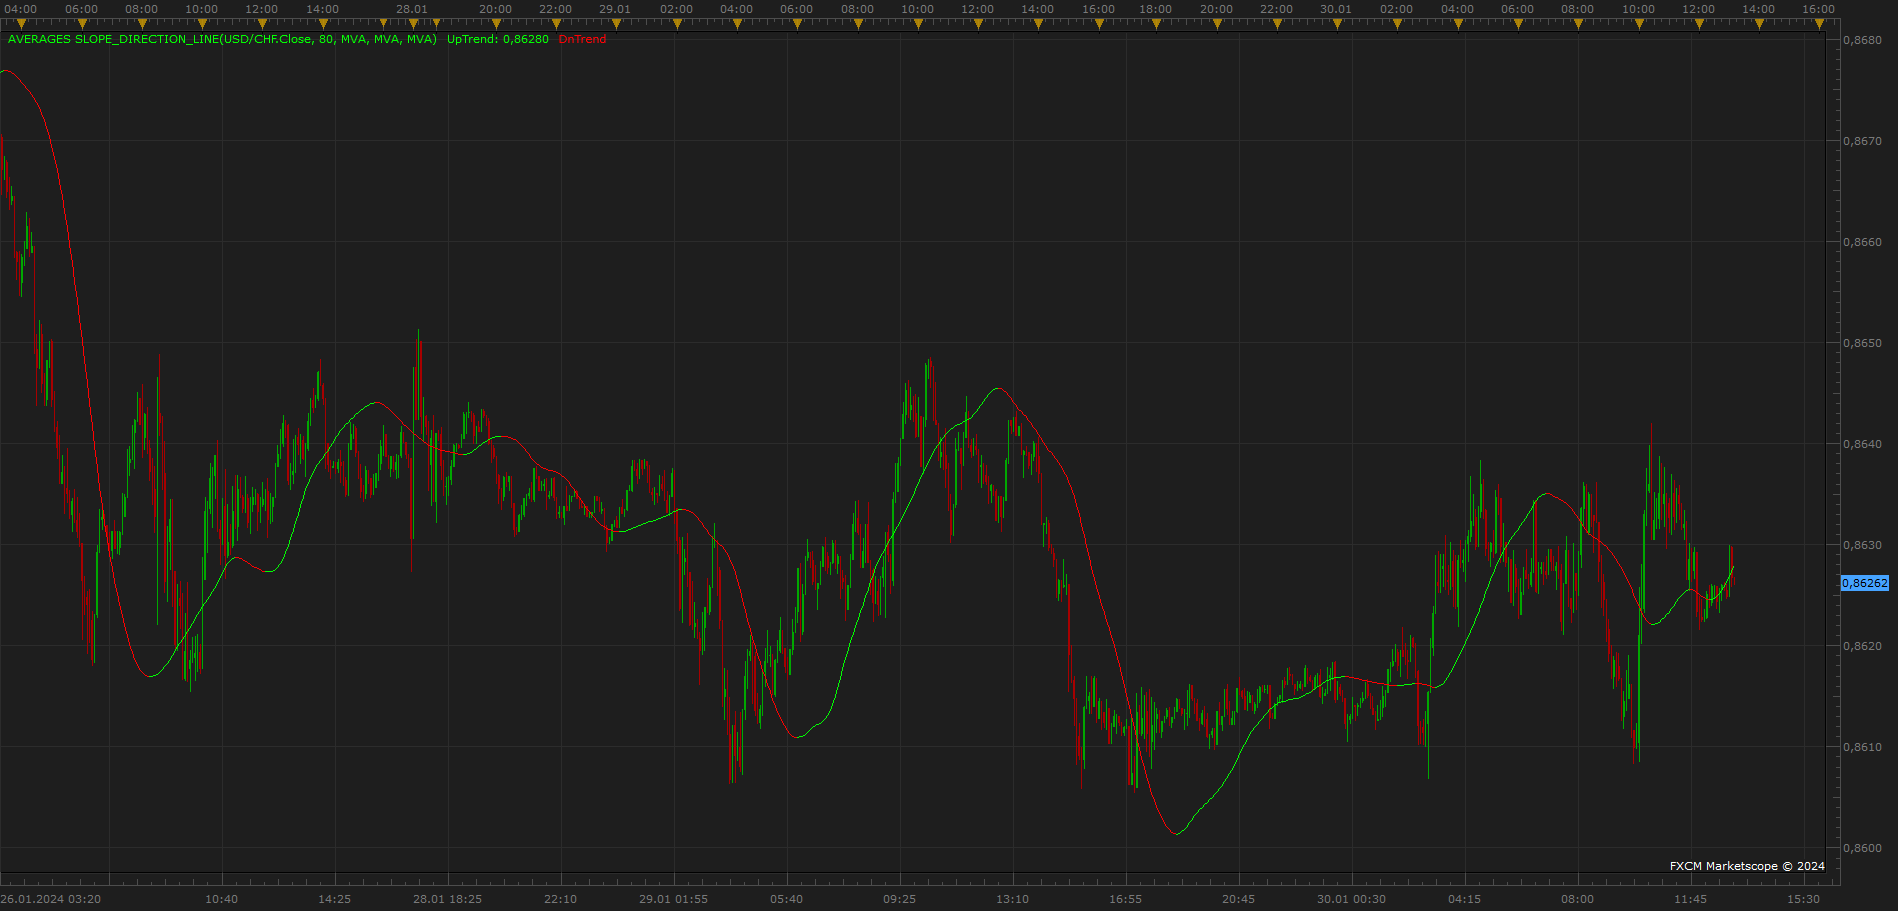
Task: Click the 14:25 bottom time label
Action: pos(335,899)
